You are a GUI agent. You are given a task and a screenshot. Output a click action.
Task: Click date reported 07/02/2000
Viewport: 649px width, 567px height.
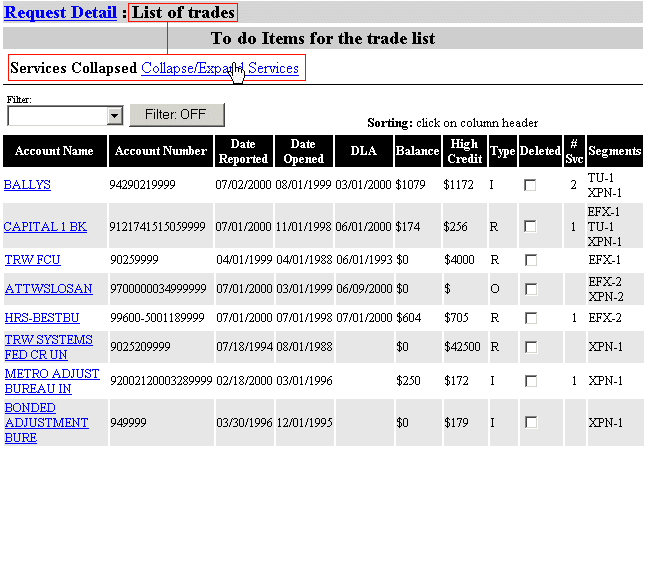click(x=243, y=185)
